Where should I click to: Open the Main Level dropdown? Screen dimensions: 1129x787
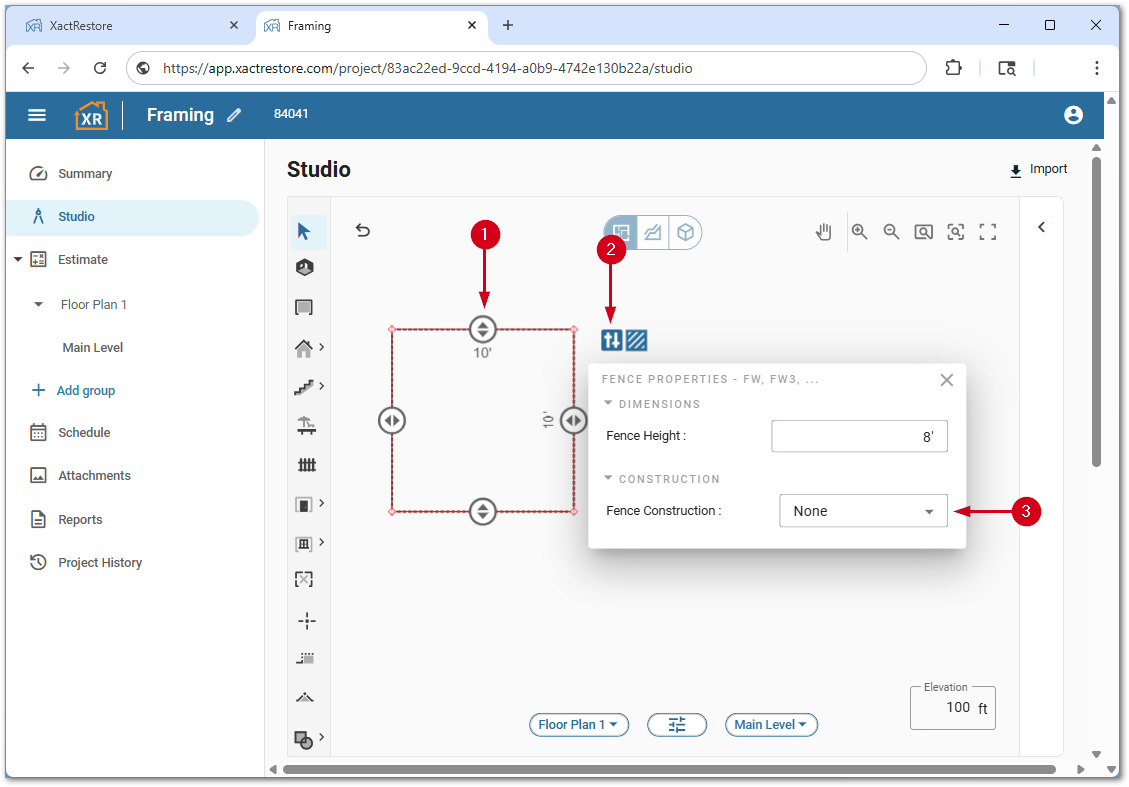click(771, 725)
